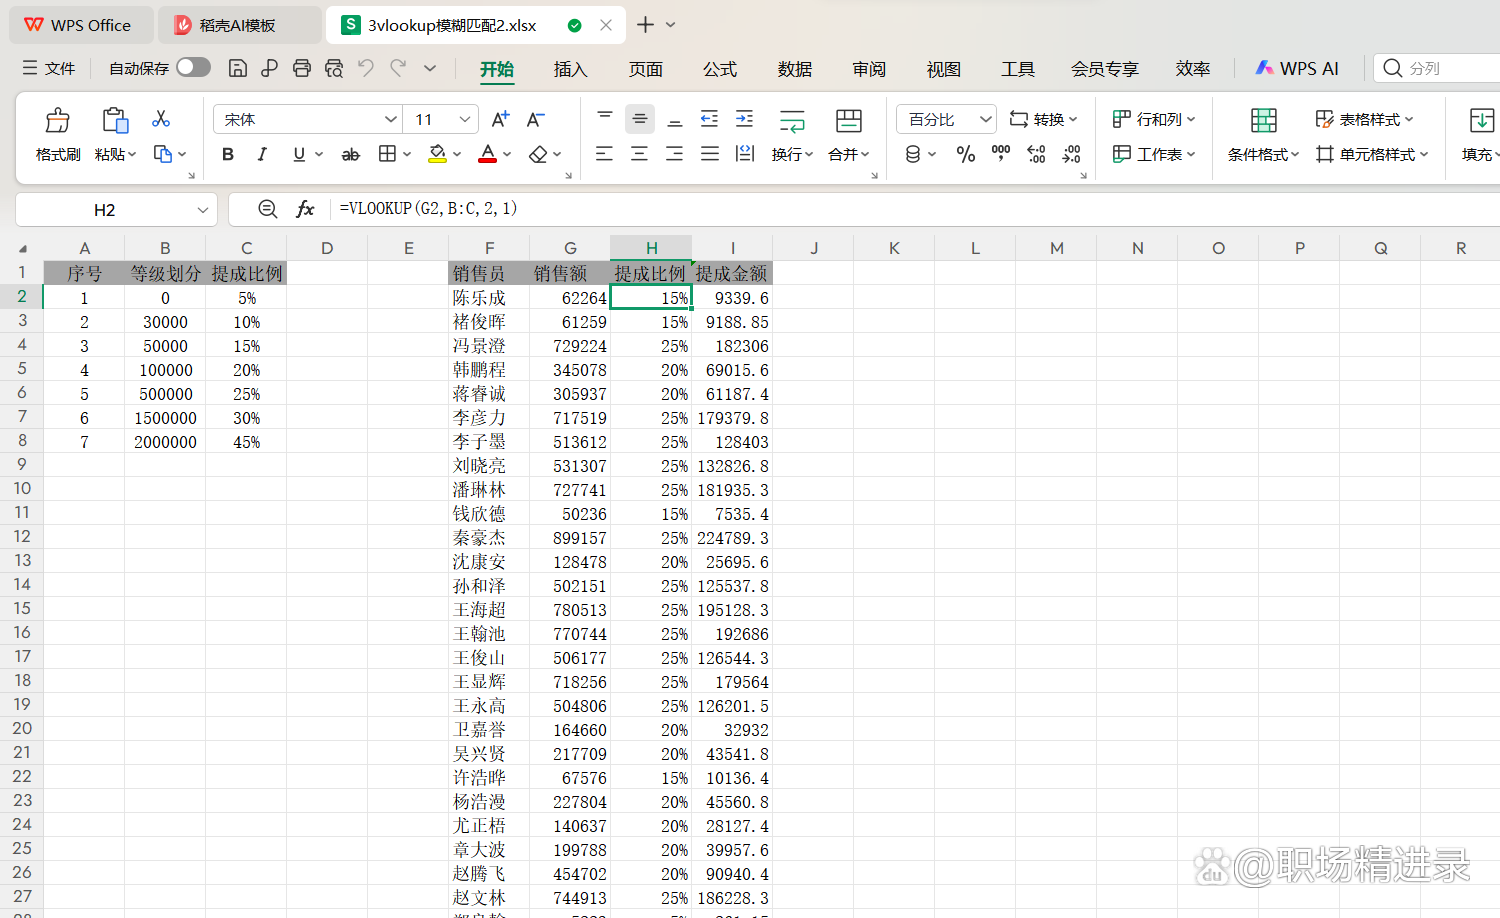This screenshot has height=918, width=1500.
Task: Click the insert function fx icon
Action: [x=305, y=209]
